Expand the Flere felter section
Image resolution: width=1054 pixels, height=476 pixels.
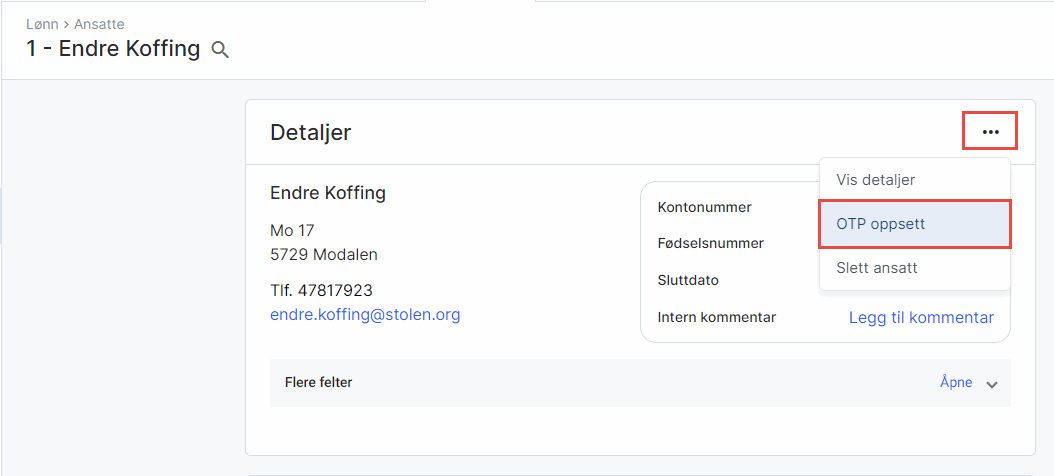[x=319, y=382]
